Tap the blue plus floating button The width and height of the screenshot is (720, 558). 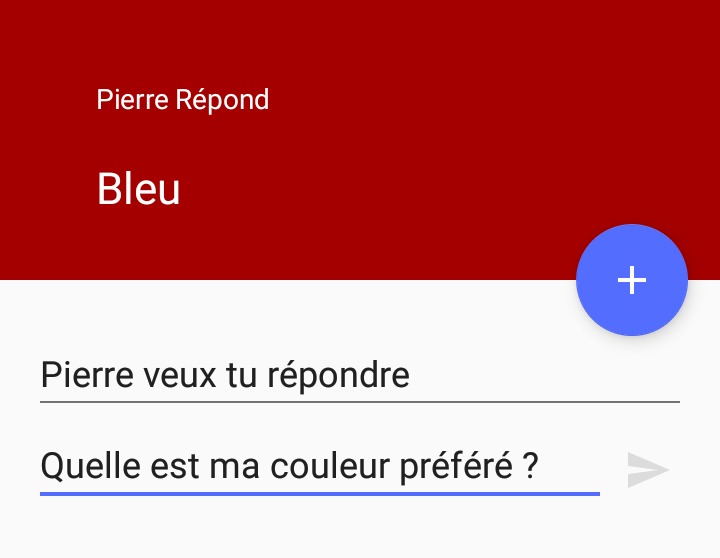(x=632, y=280)
